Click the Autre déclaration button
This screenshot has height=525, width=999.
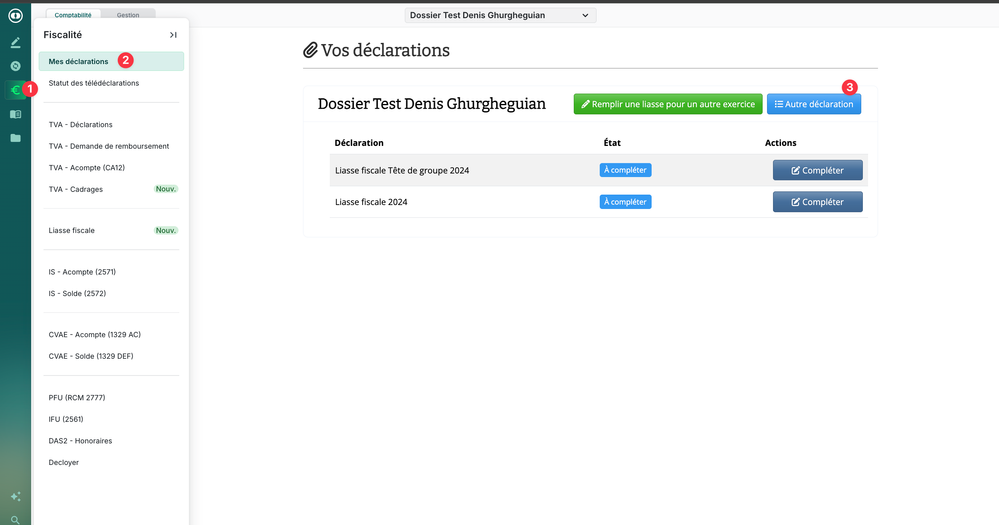[x=813, y=104]
